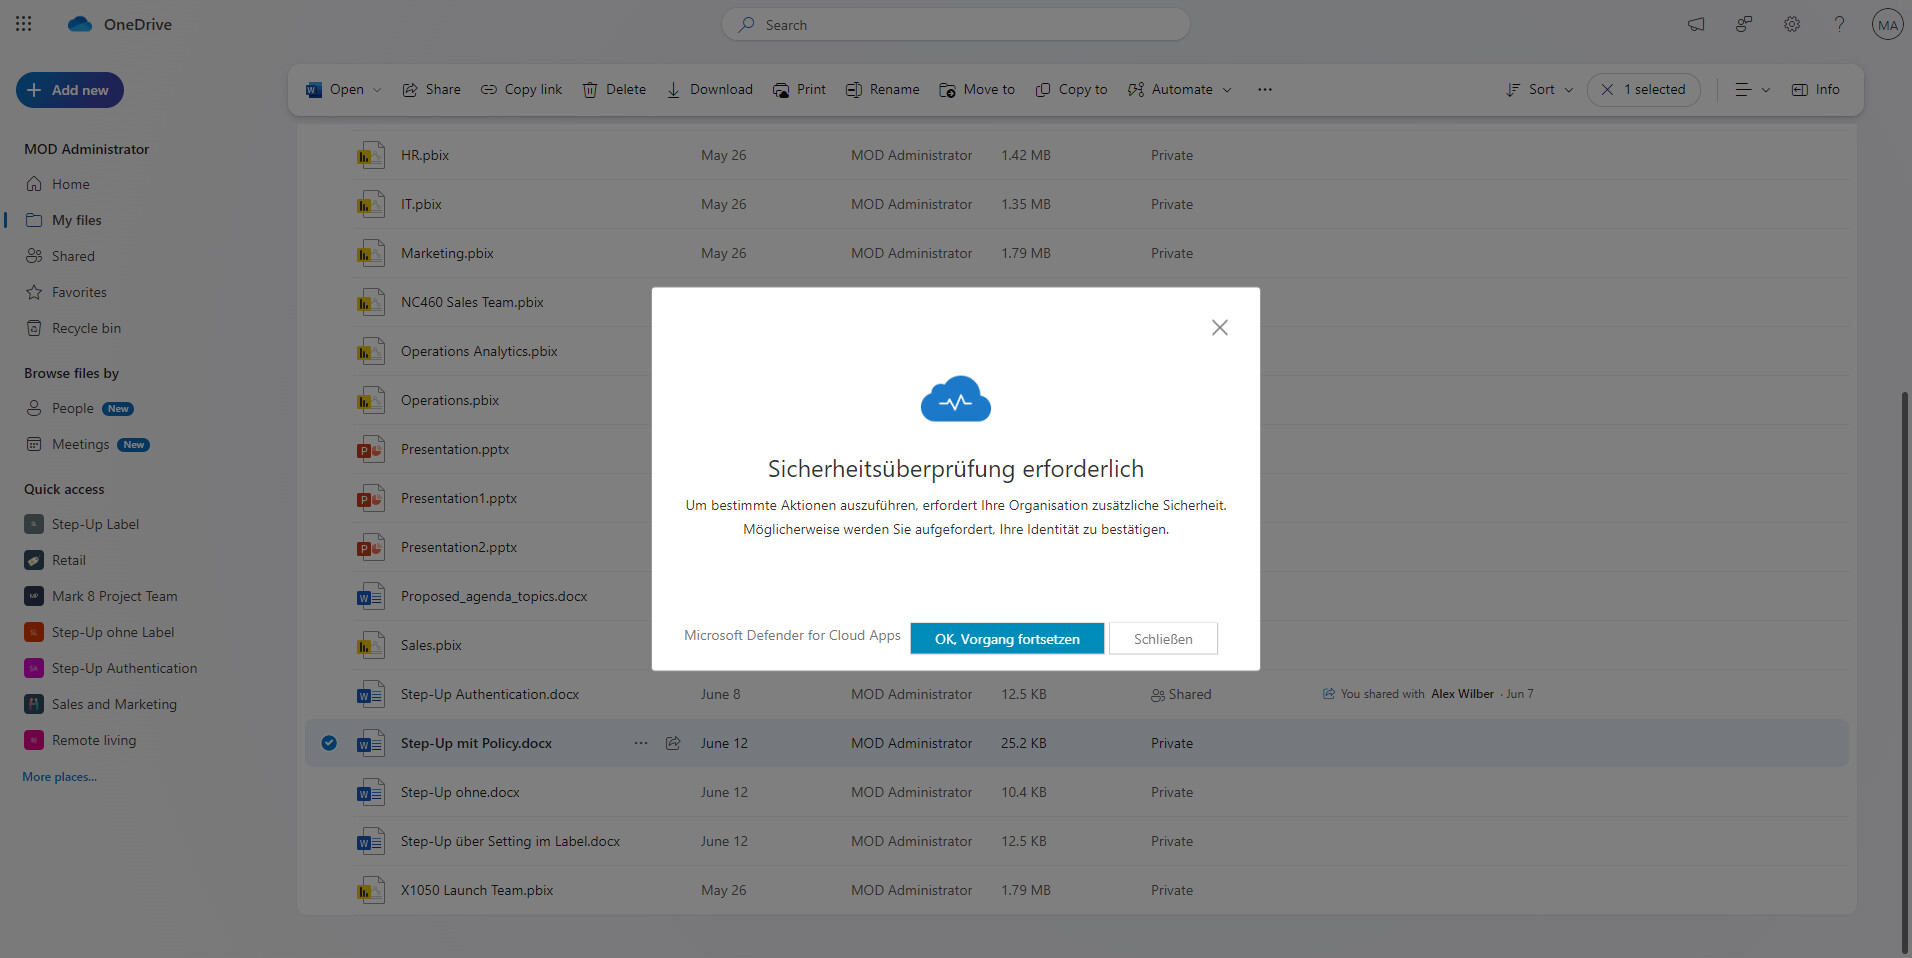Click the Share toolbar button
1912x958 pixels.
tap(431, 89)
